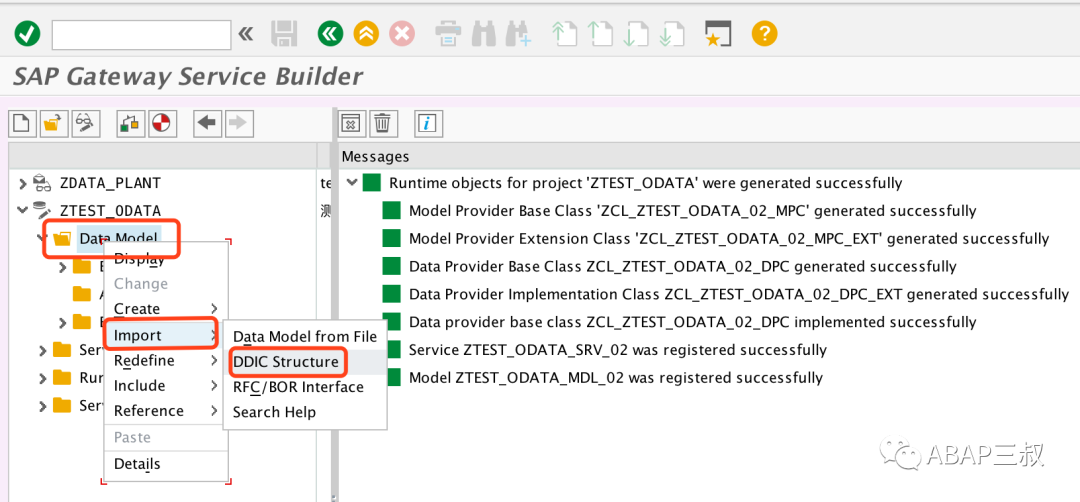Go to Next Page icon
The width and height of the screenshot is (1080, 502).
[x=635, y=33]
